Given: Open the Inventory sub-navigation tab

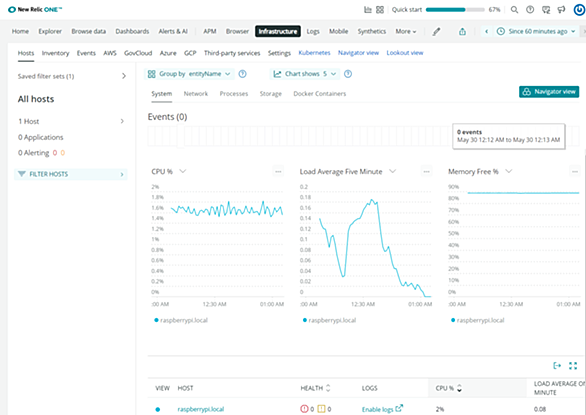Looking at the screenshot, I should pyautogui.click(x=55, y=53).
